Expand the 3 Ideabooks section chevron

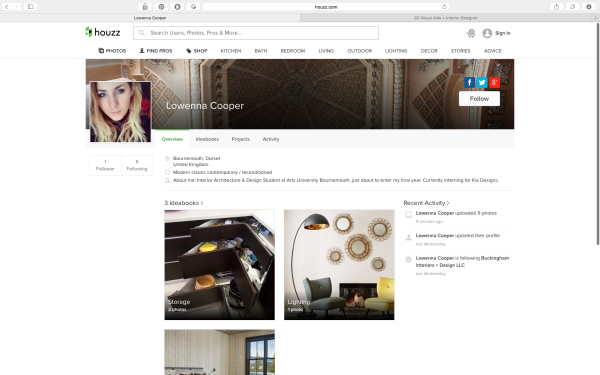pyautogui.click(x=202, y=203)
